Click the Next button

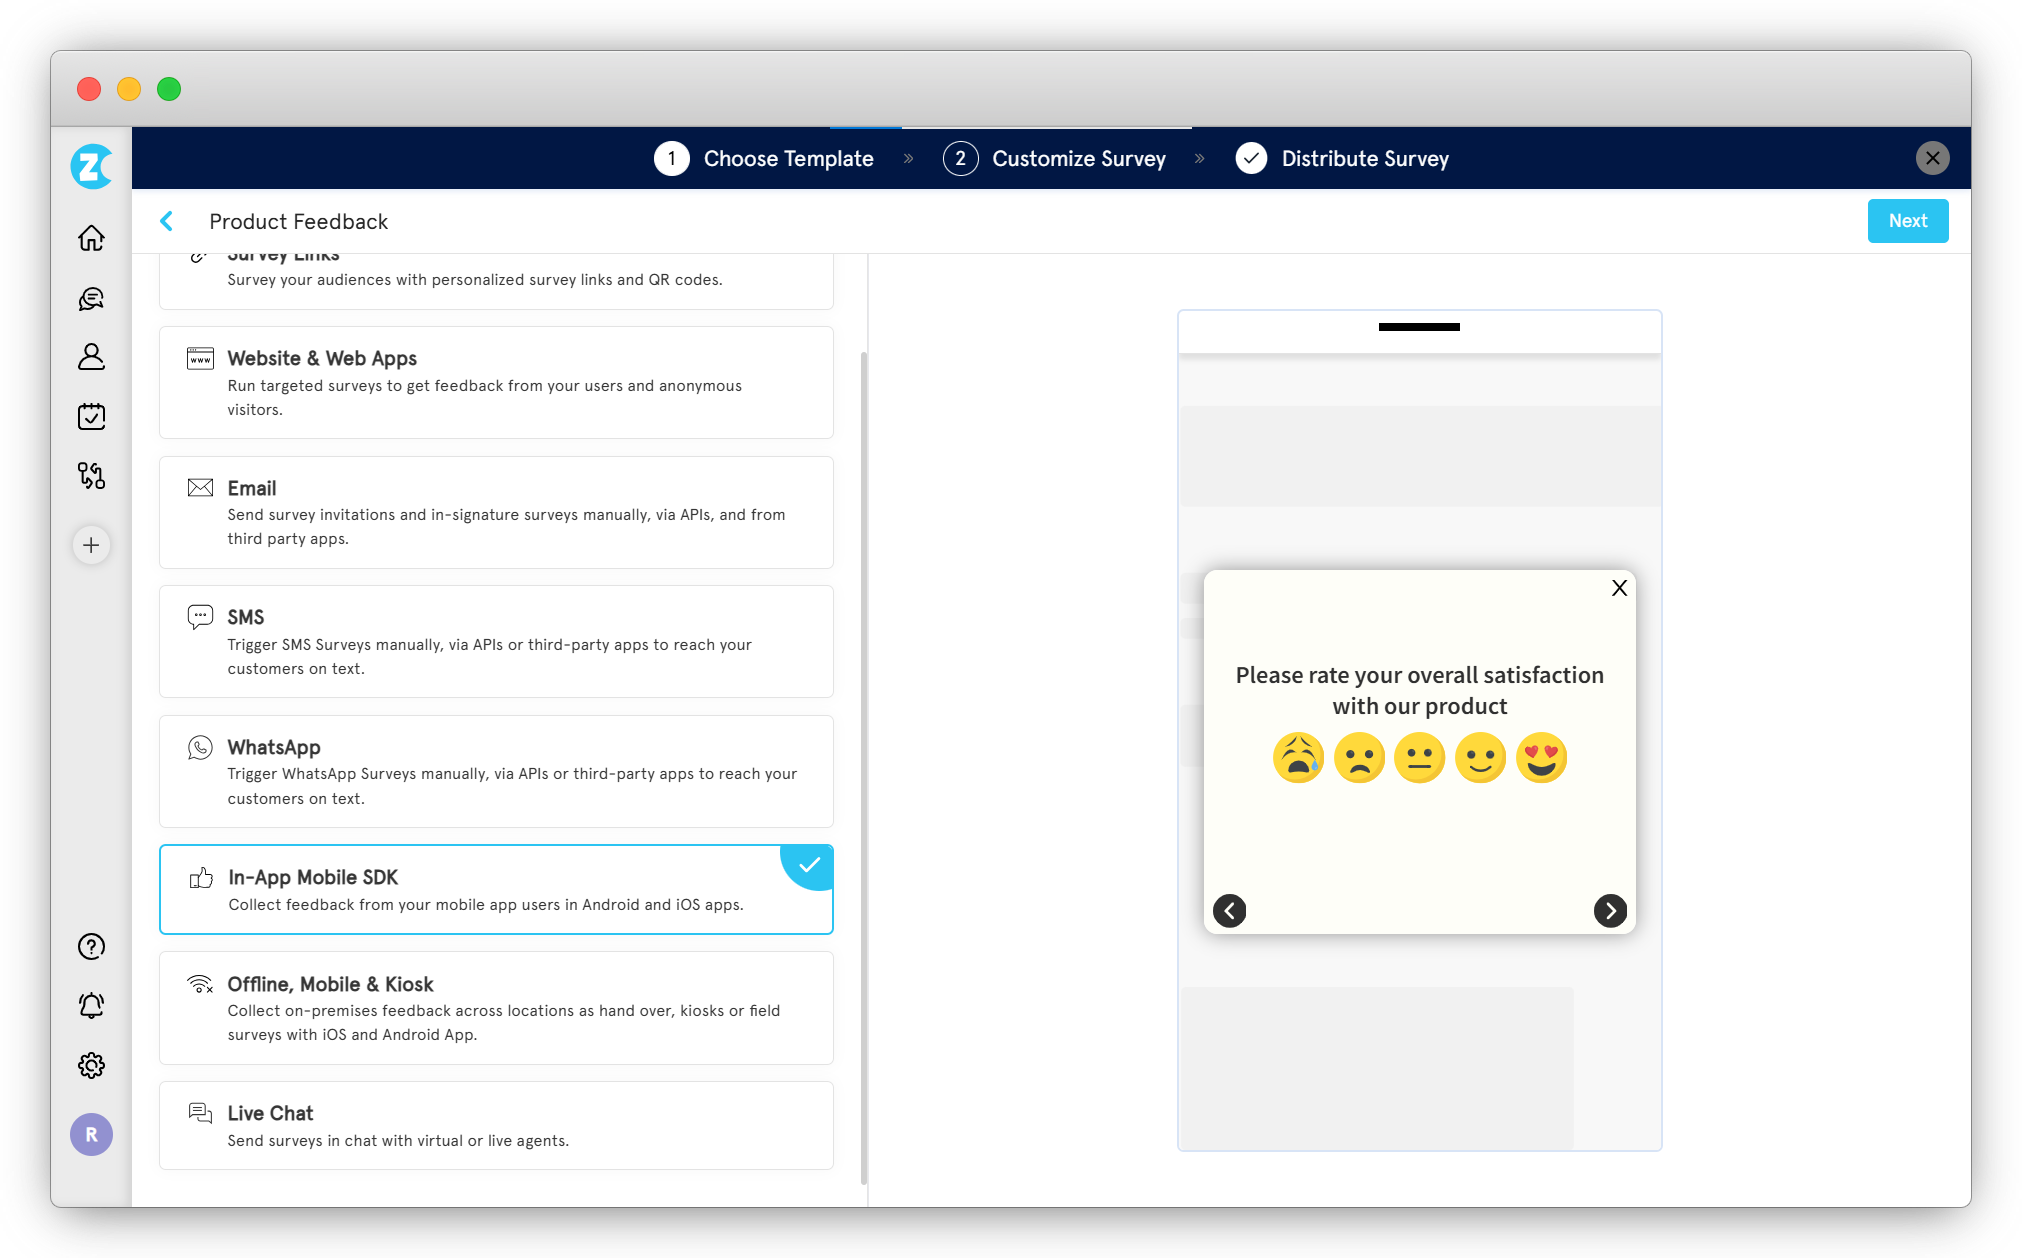1907,221
